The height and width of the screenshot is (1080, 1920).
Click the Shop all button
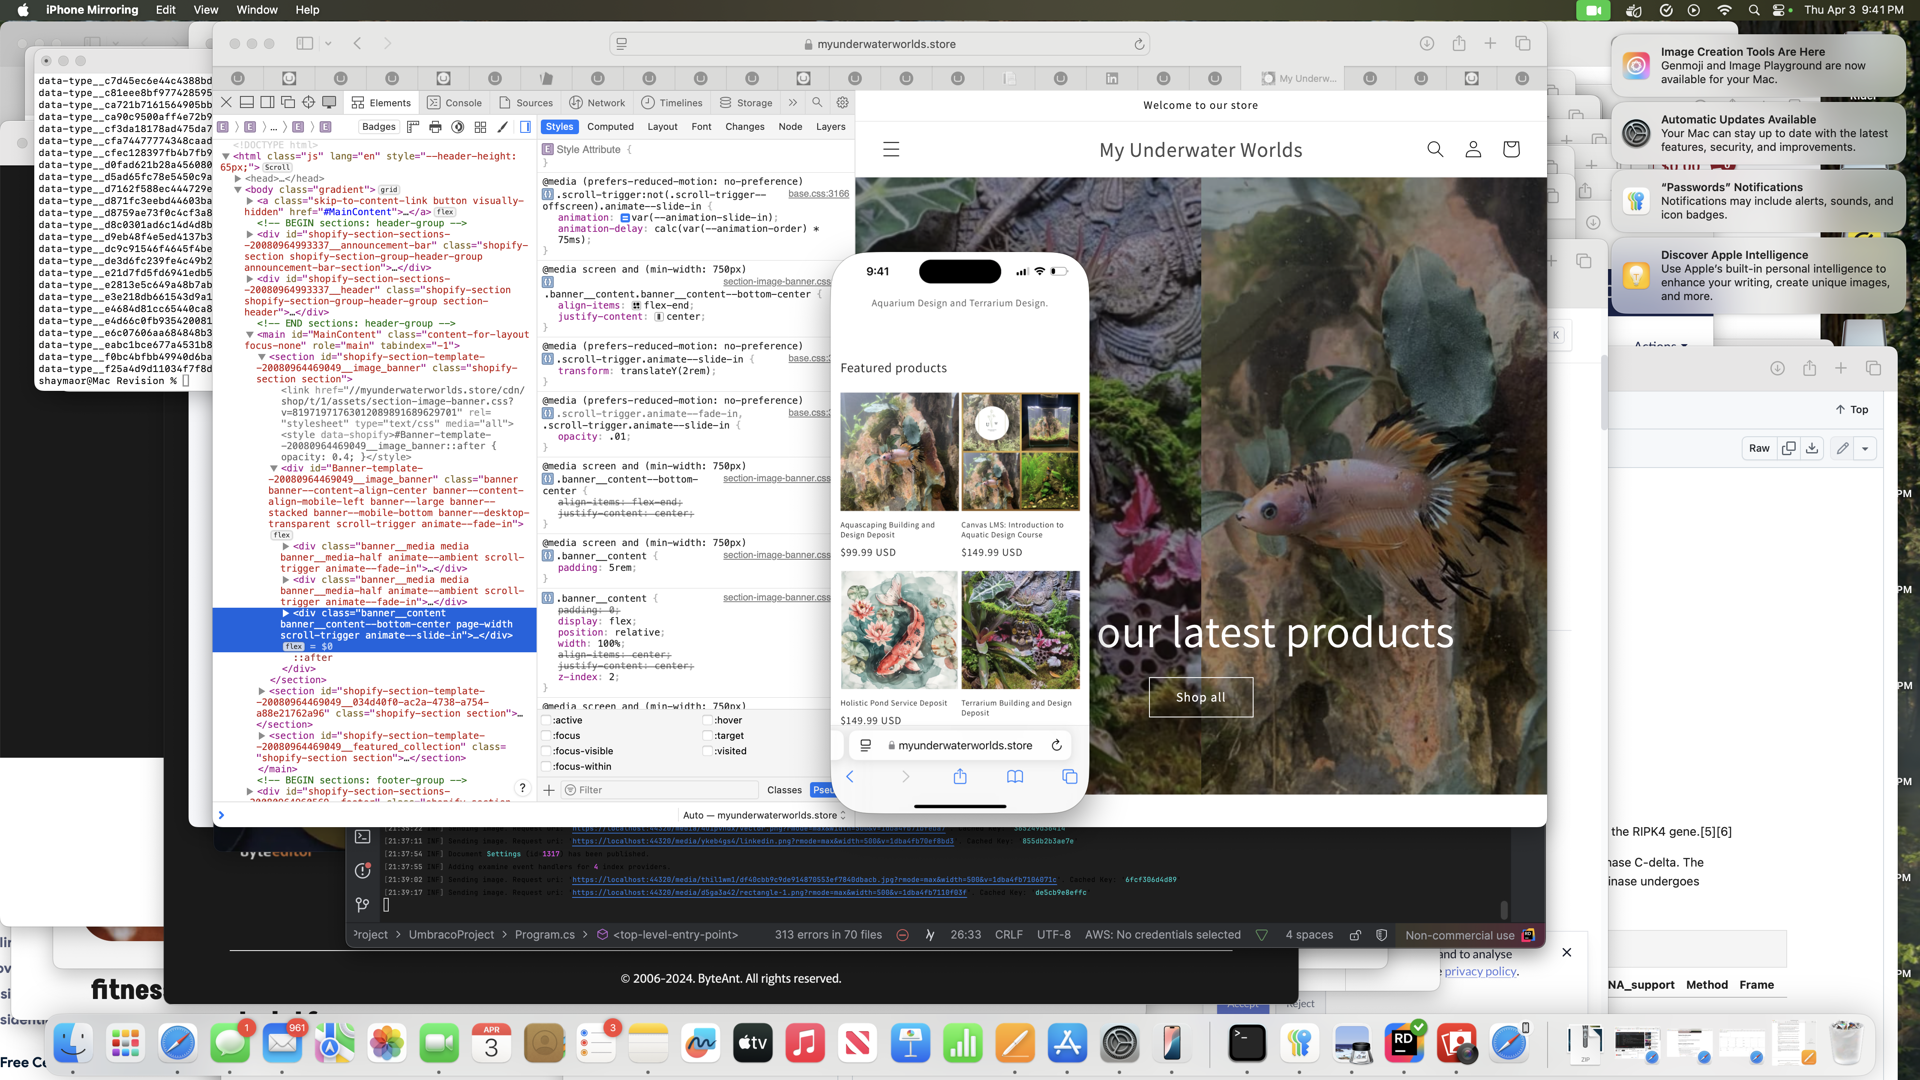(x=1200, y=697)
